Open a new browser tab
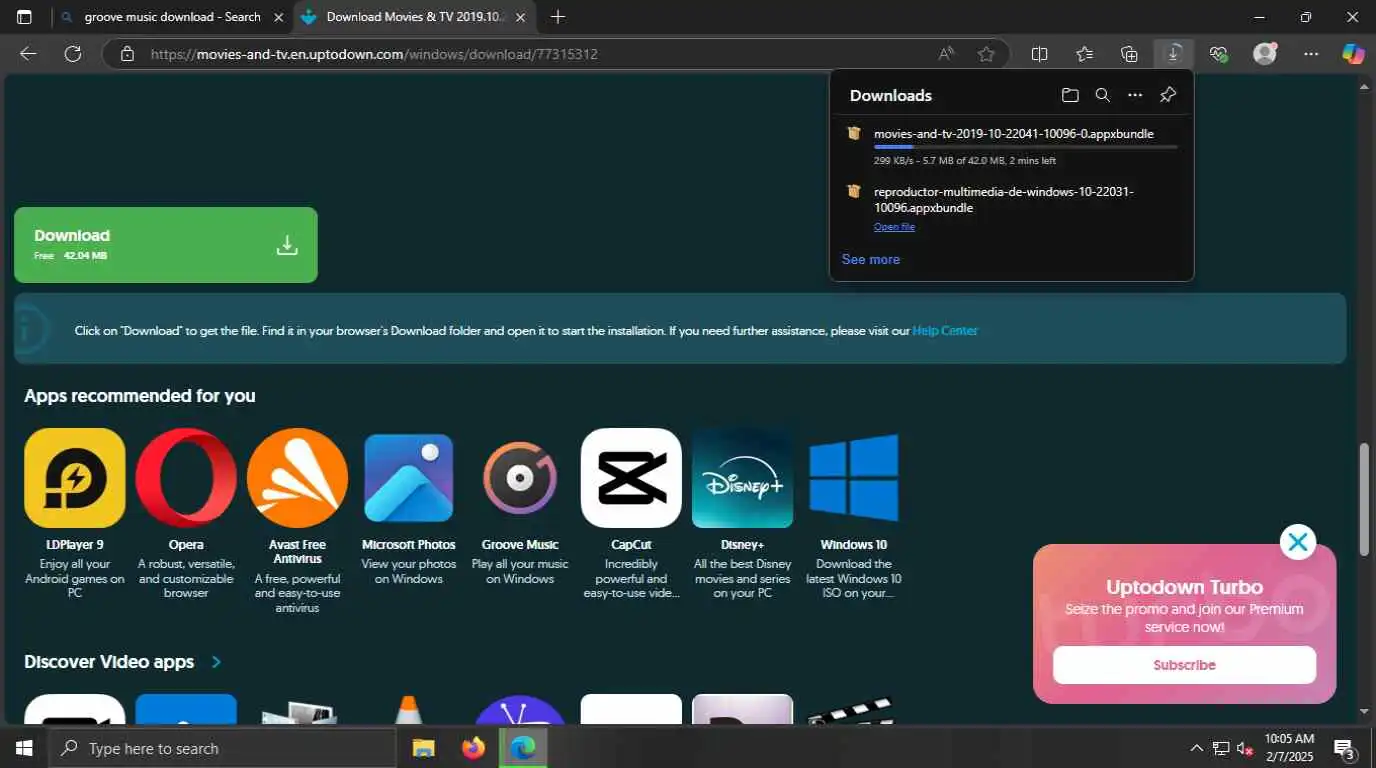The image size is (1376, 768). coord(558,17)
